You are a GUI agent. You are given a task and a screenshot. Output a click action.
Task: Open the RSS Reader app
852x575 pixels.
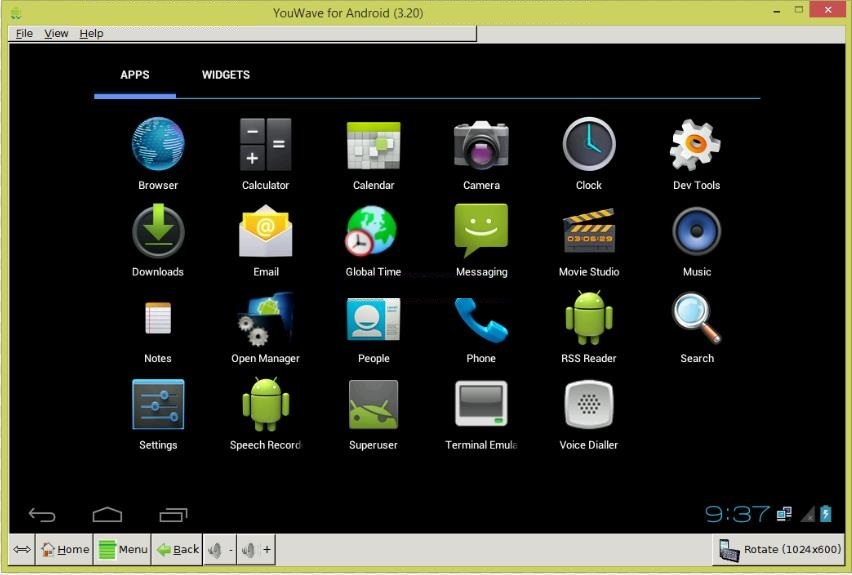point(589,318)
